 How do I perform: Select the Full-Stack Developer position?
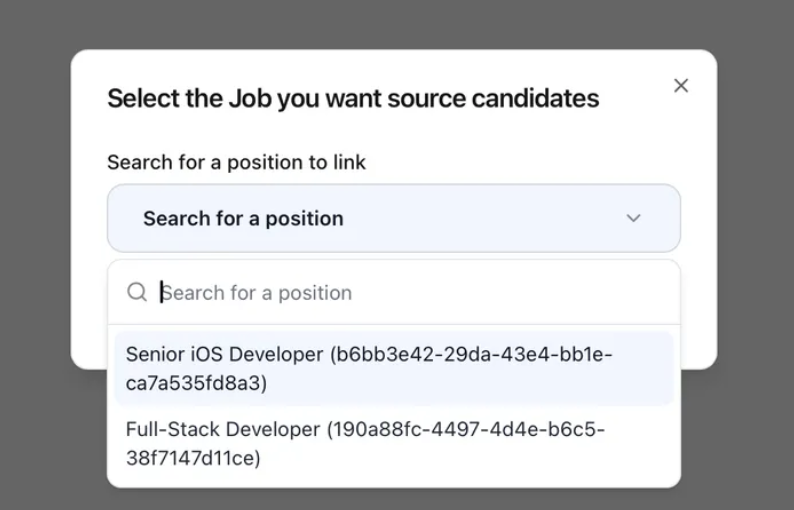tap(393, 443)
